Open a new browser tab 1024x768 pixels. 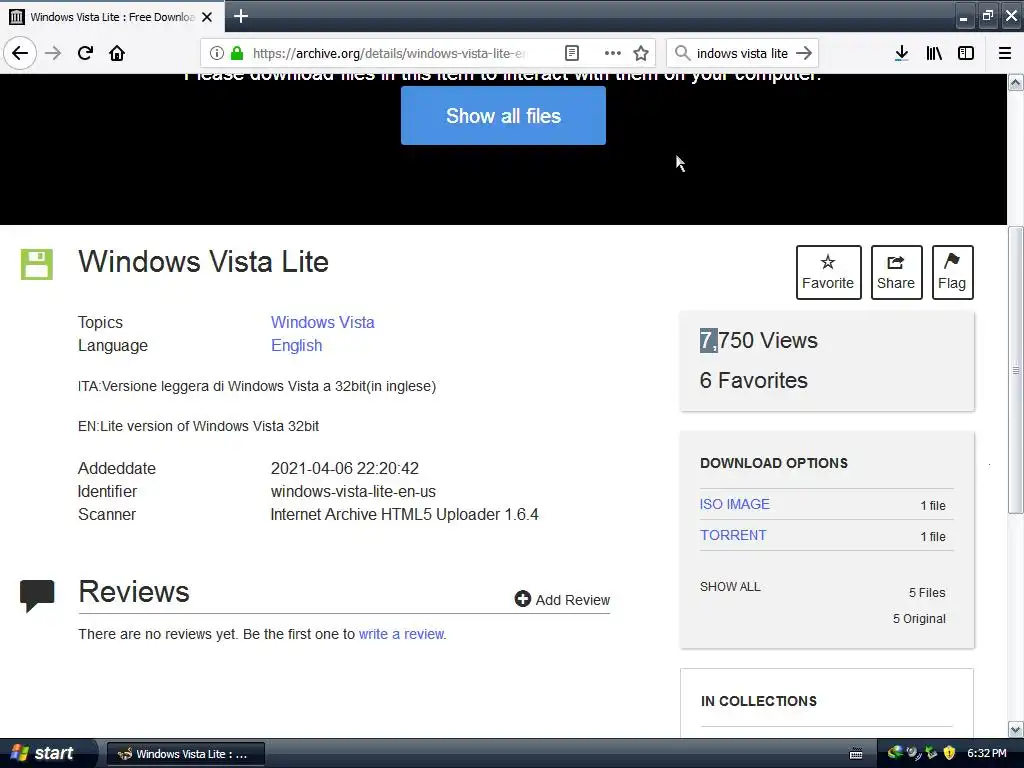(x=240, y=16)
